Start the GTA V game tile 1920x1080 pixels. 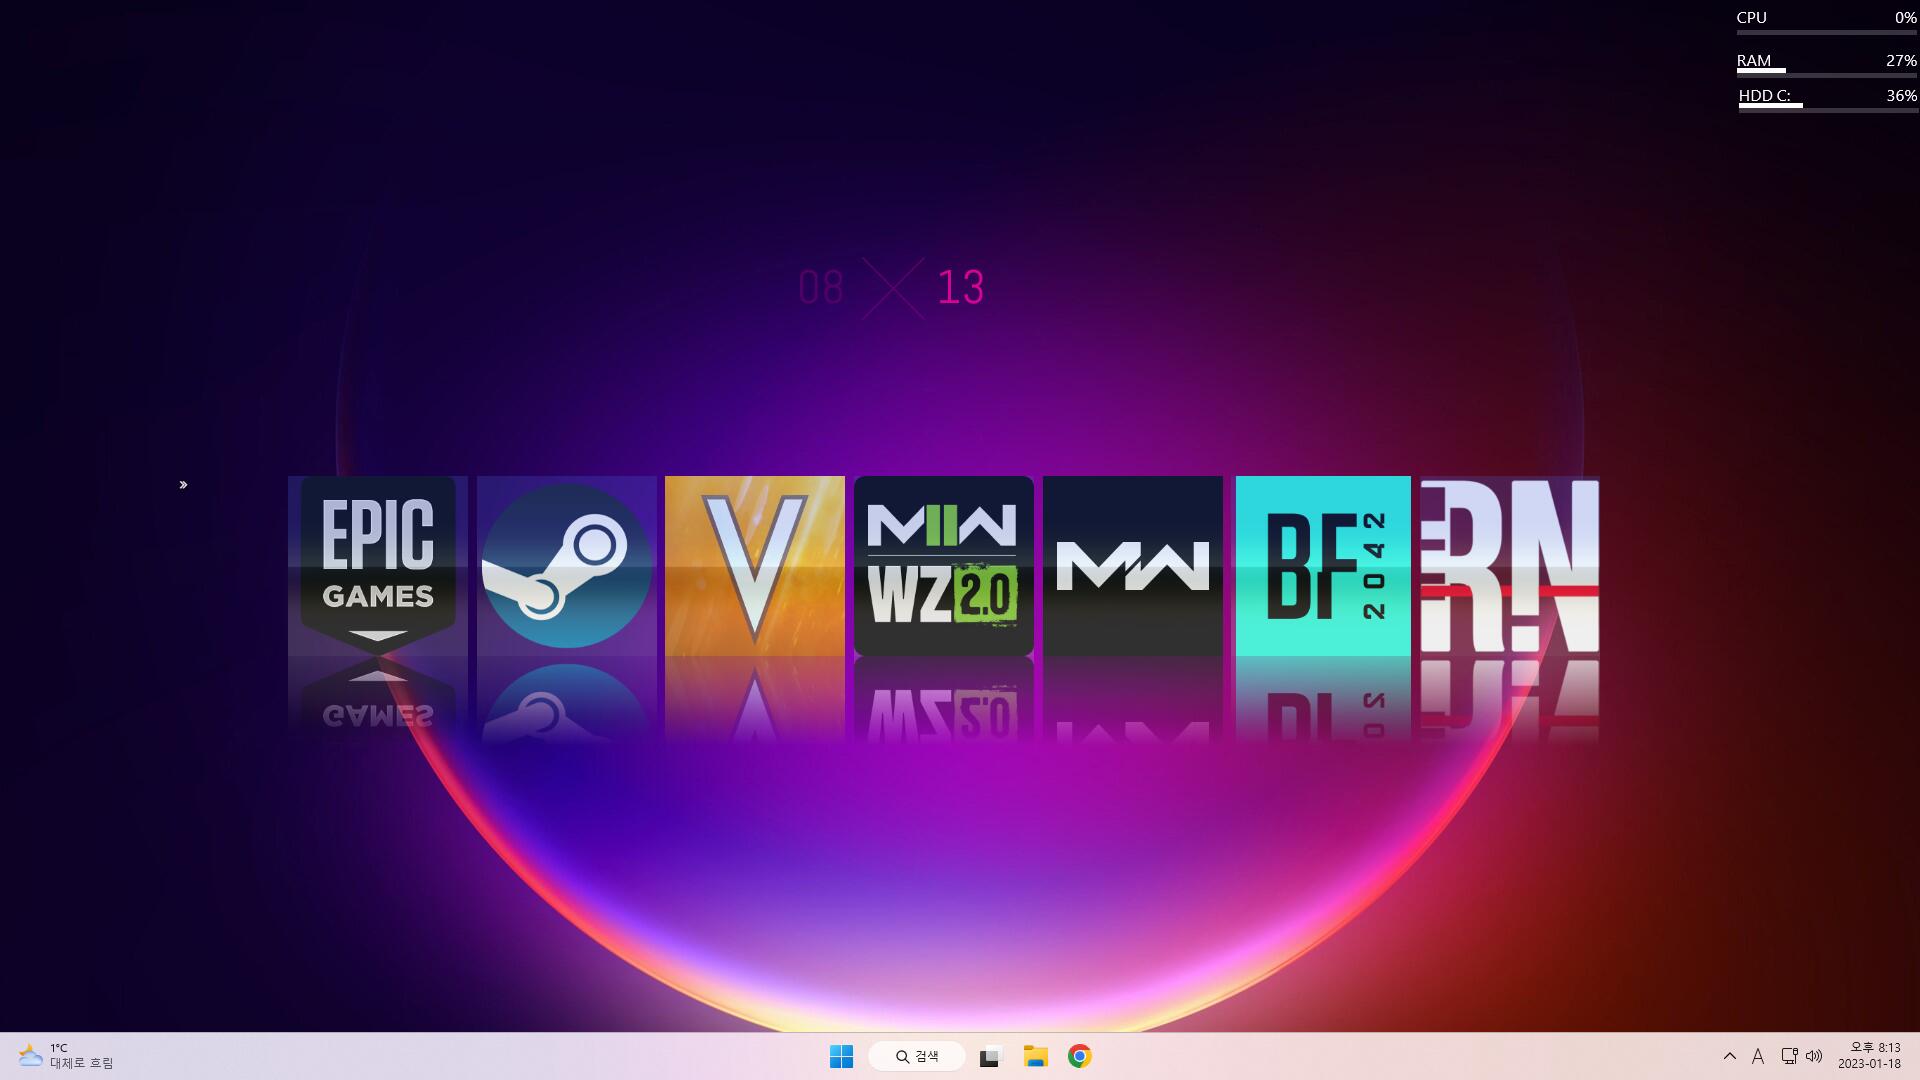click(755, 566)
